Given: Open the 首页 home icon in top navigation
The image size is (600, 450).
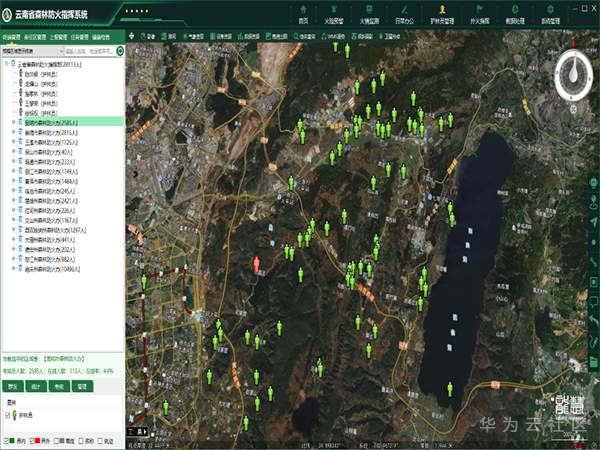Looking at the screenshot, I should point(303,12).
